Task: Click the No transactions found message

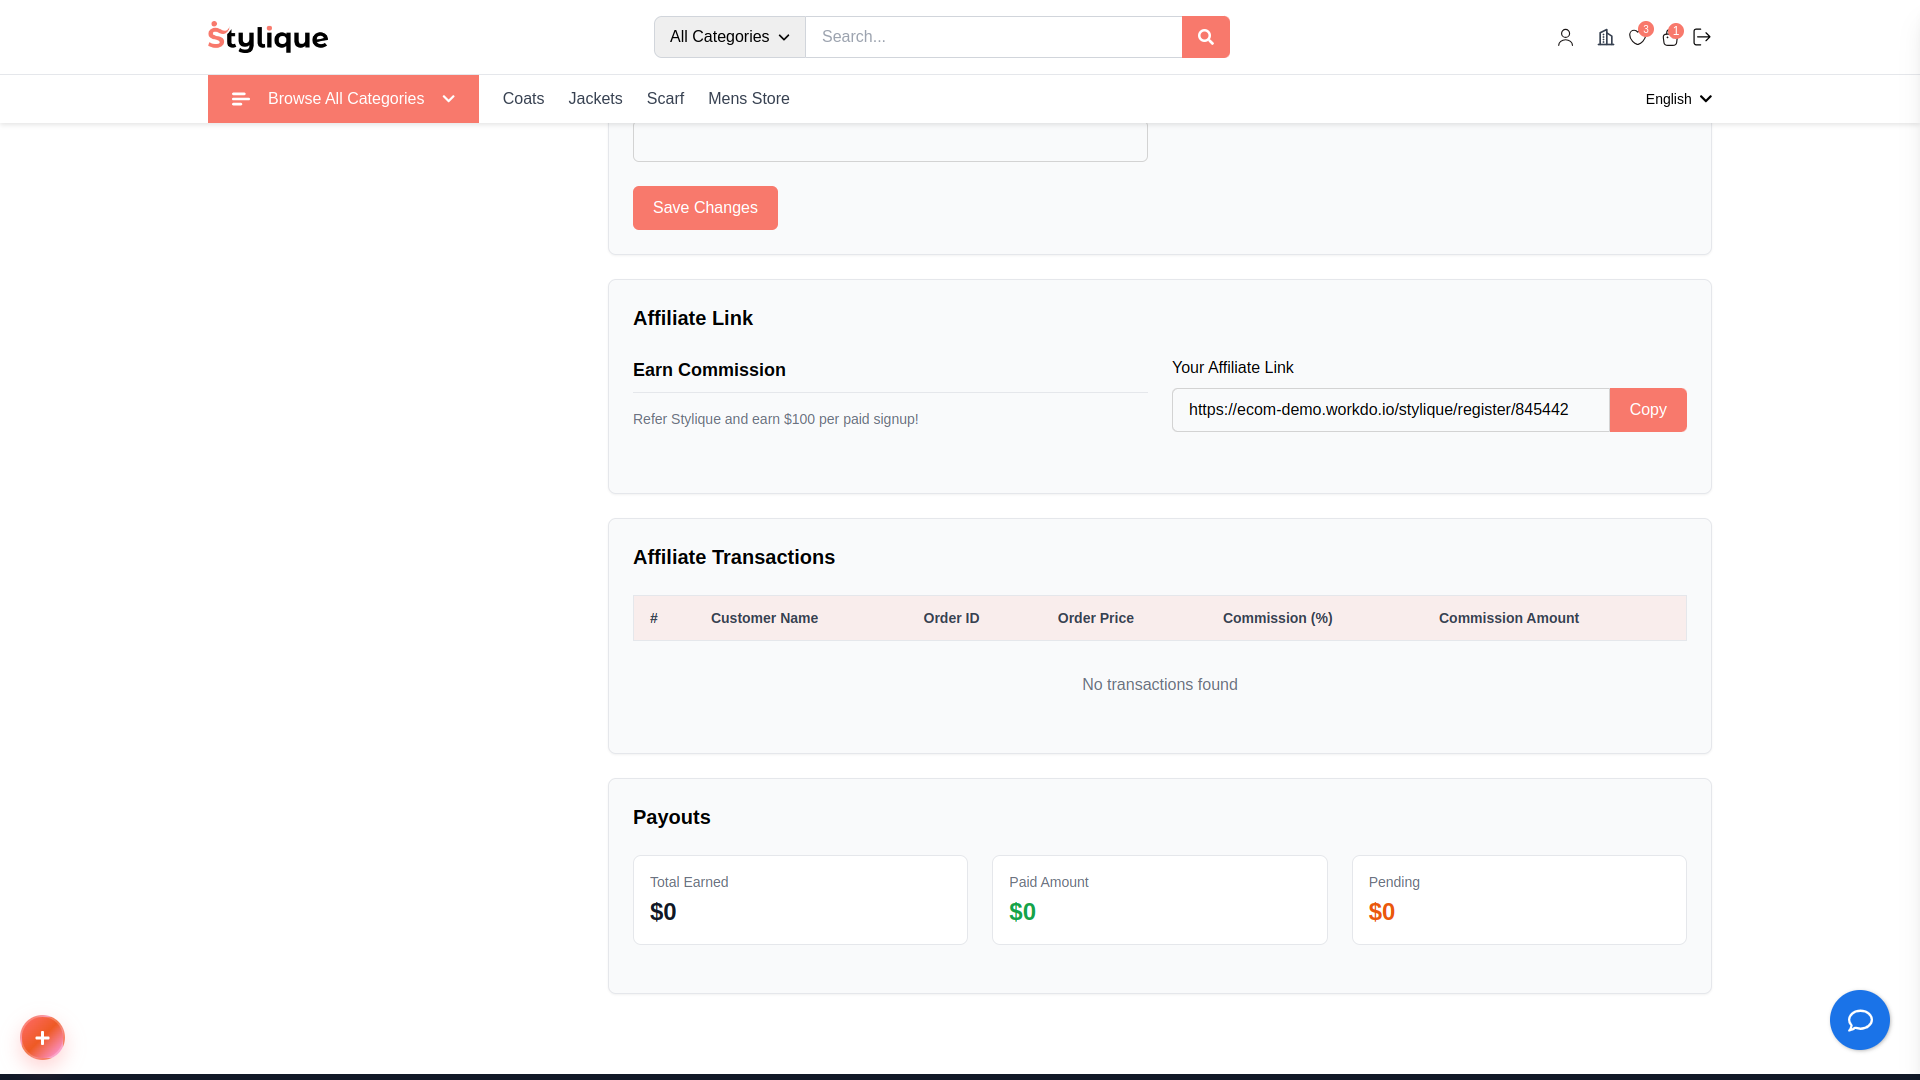Action: (x=1159, y=685)
